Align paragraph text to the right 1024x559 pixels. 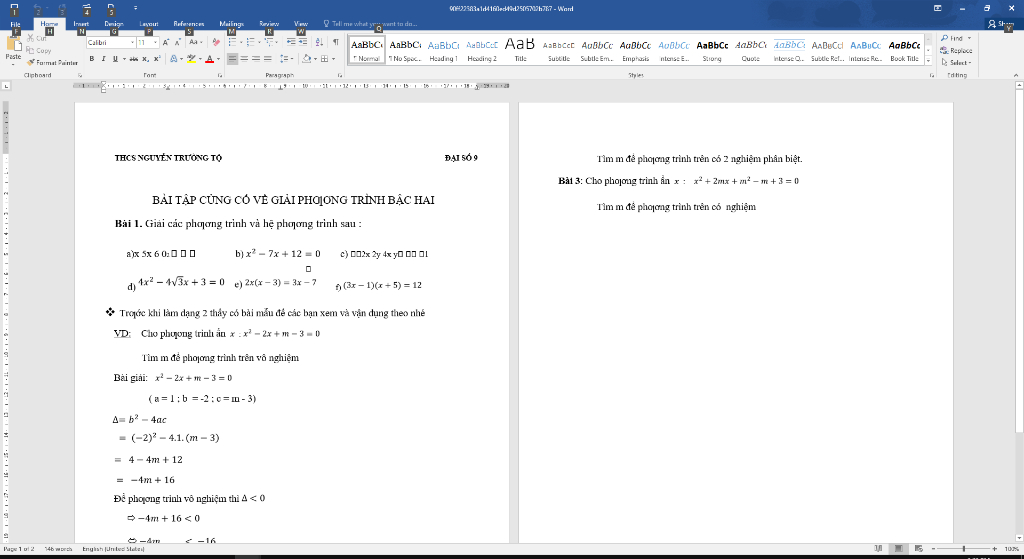[255, 59]
